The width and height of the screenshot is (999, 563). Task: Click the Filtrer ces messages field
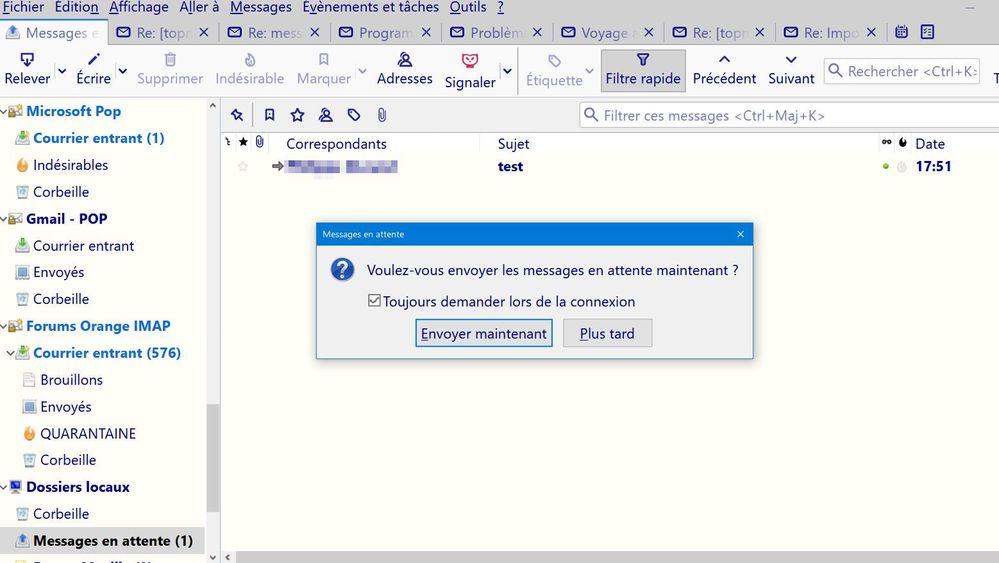pos(770,116)
